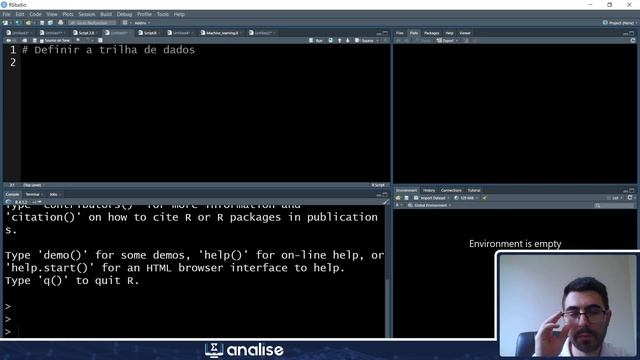Open the Edit menu
The width and height of the screenshot is (640, 360).
20,14
